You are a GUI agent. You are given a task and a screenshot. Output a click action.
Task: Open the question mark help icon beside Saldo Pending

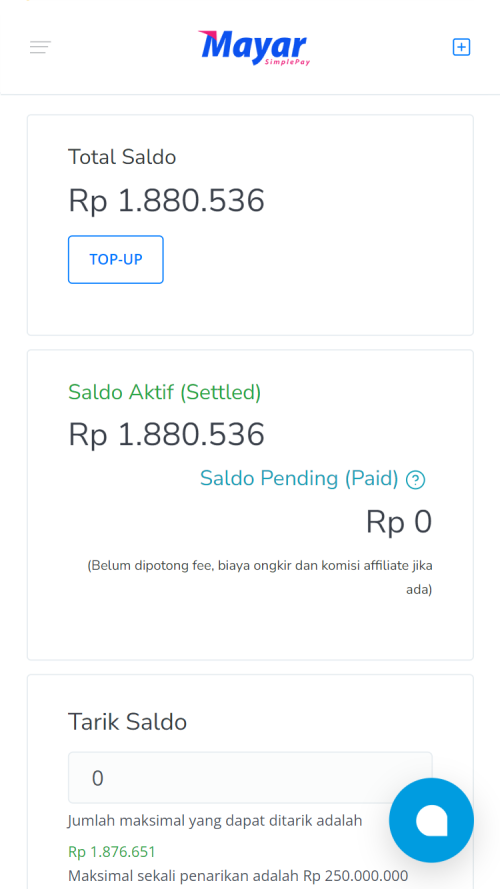[416, 480]
